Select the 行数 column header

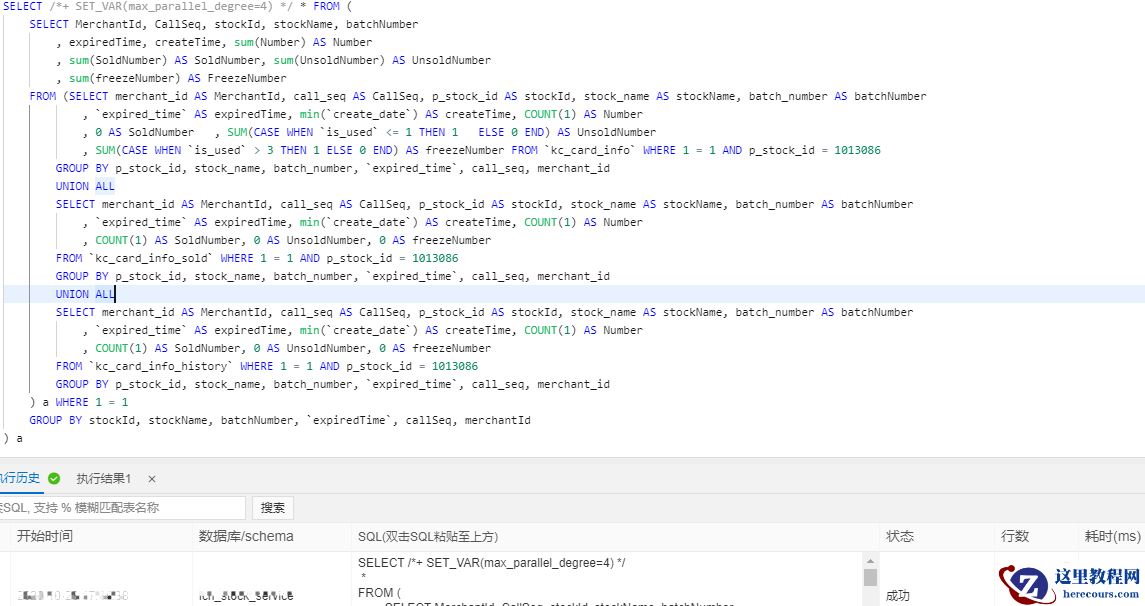coord(1014,536)
